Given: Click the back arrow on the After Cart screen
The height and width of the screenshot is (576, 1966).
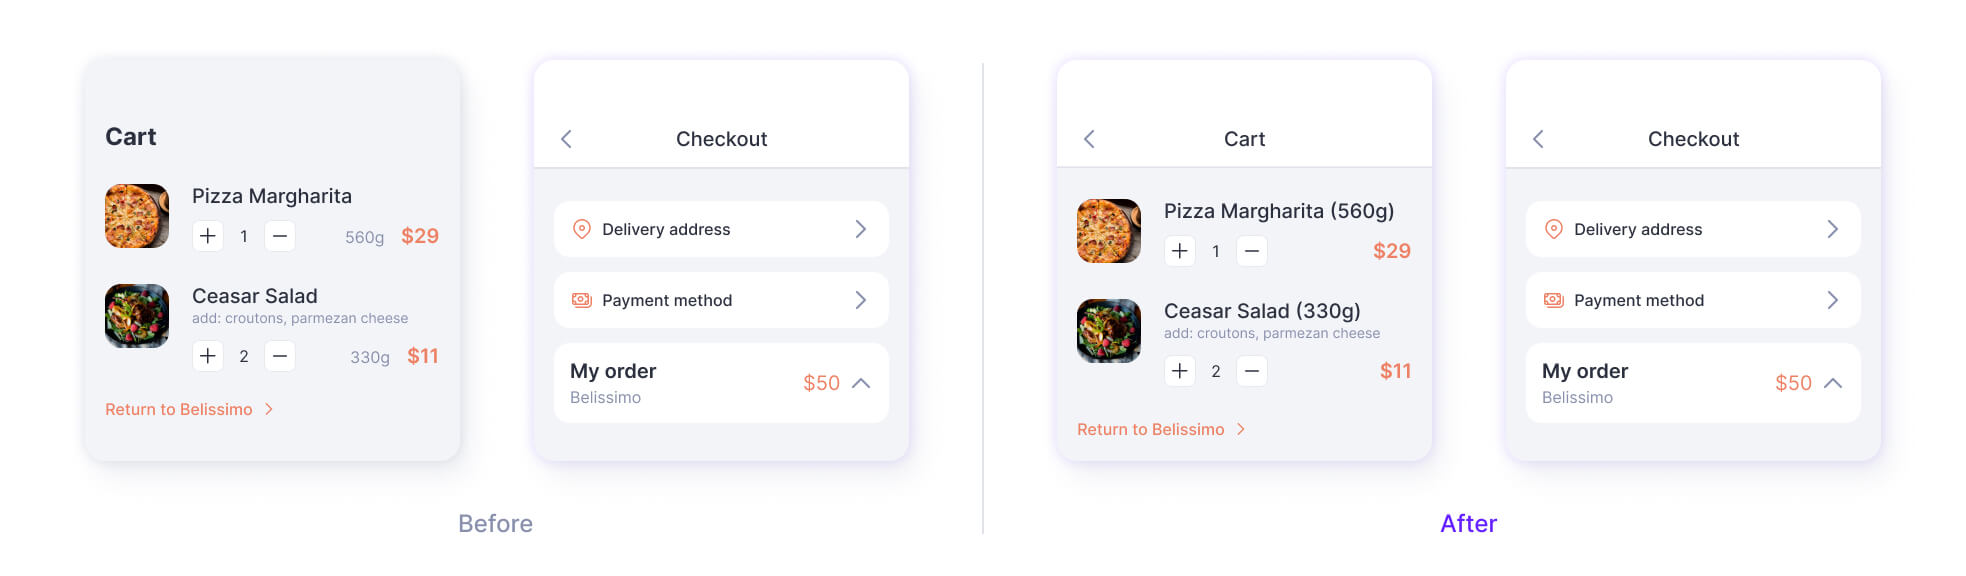Looking at the screenshot, I should [1089, 139].
